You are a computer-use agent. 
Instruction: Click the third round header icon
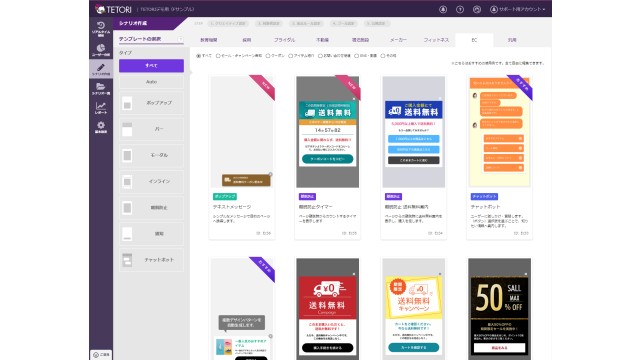tap(477, 9)
